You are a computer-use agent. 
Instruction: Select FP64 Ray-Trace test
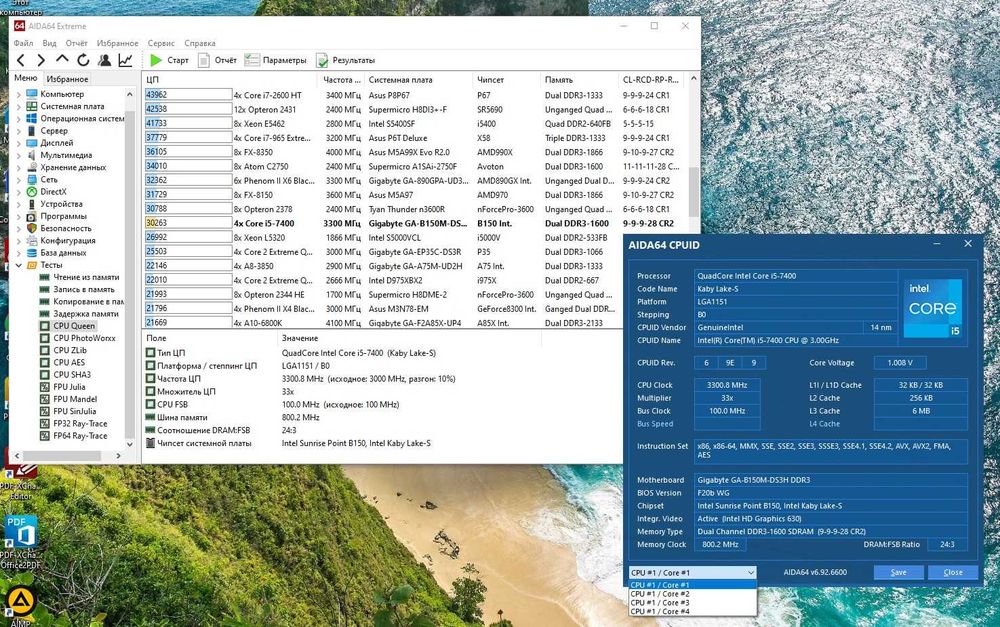(x=80, y=436)
